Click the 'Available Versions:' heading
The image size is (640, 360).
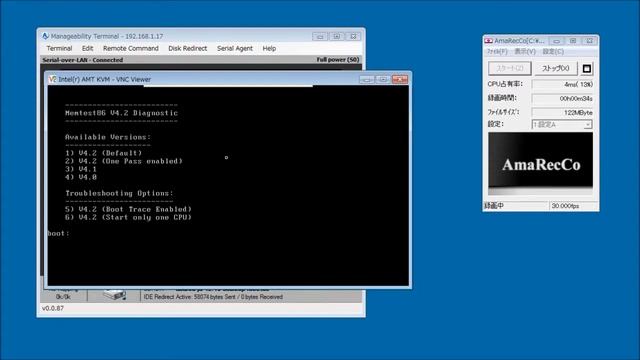(108, 137)
